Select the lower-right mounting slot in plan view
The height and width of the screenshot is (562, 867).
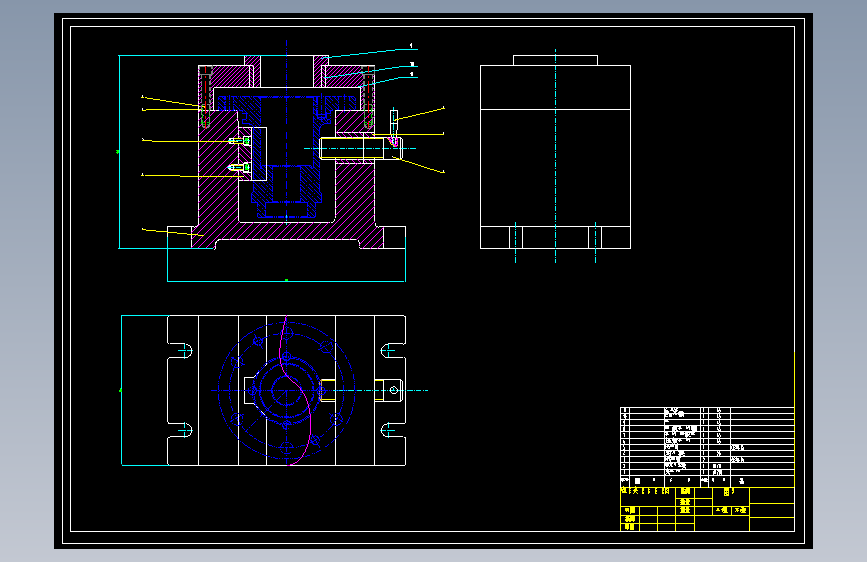[x=393, y=430]
